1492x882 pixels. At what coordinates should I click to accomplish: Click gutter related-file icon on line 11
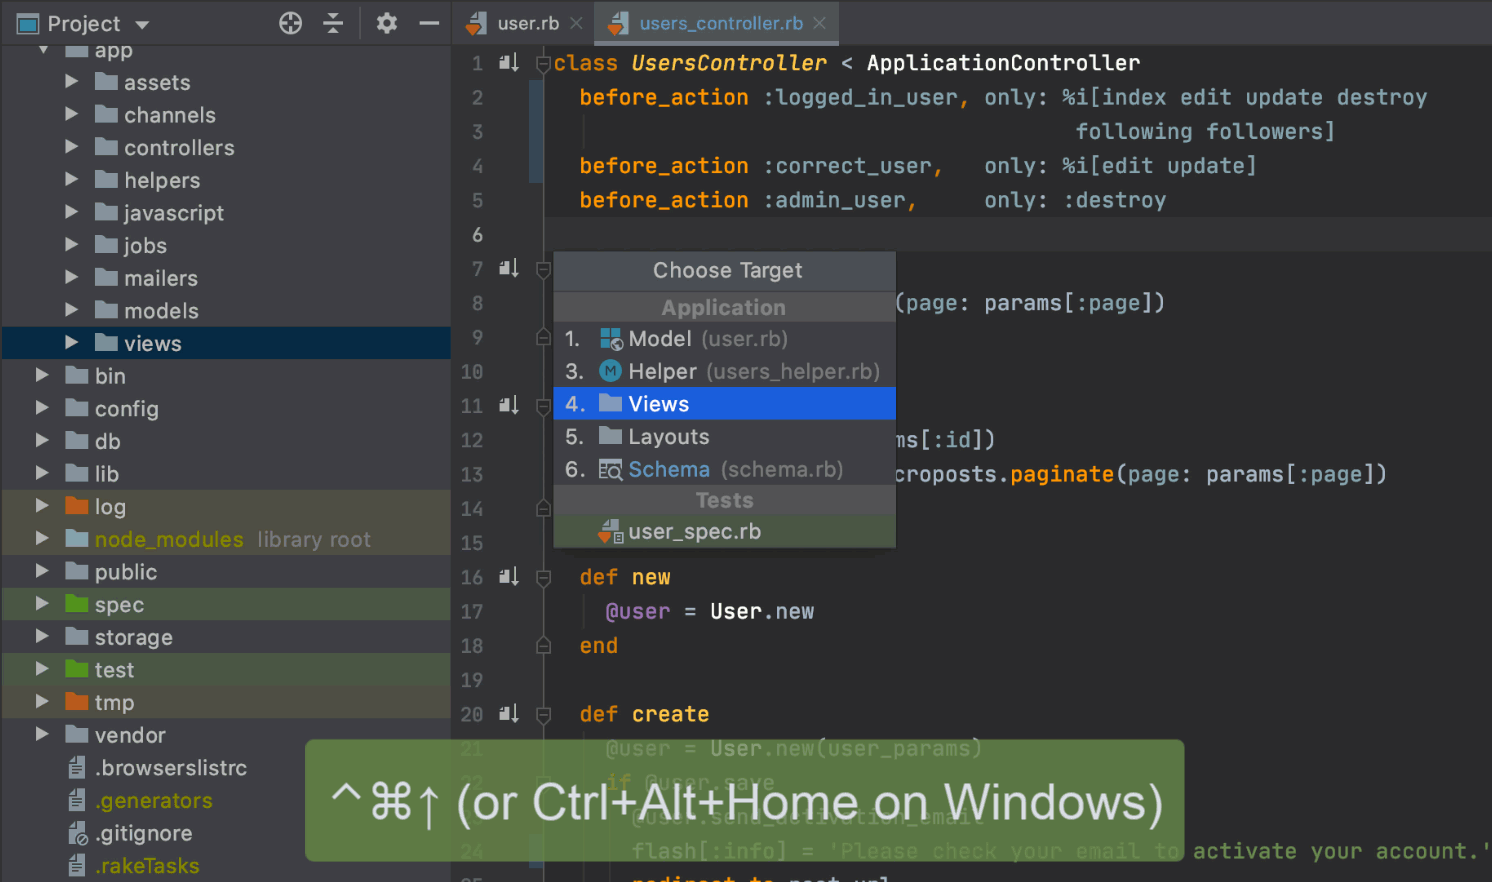coord(509,405)
